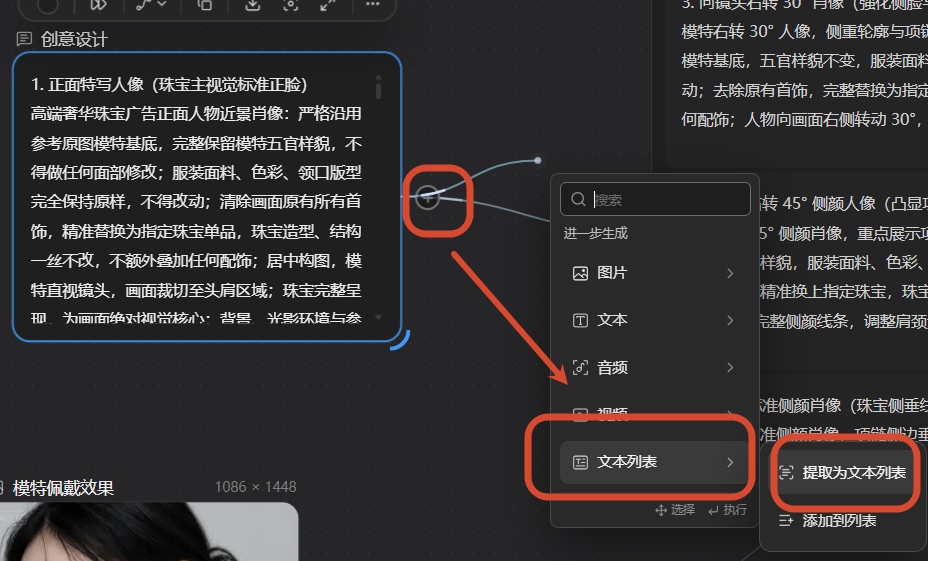The image size is (928, 561).
Task: Click the expand arrows icon in toolbar
Action: click(327, 5)
